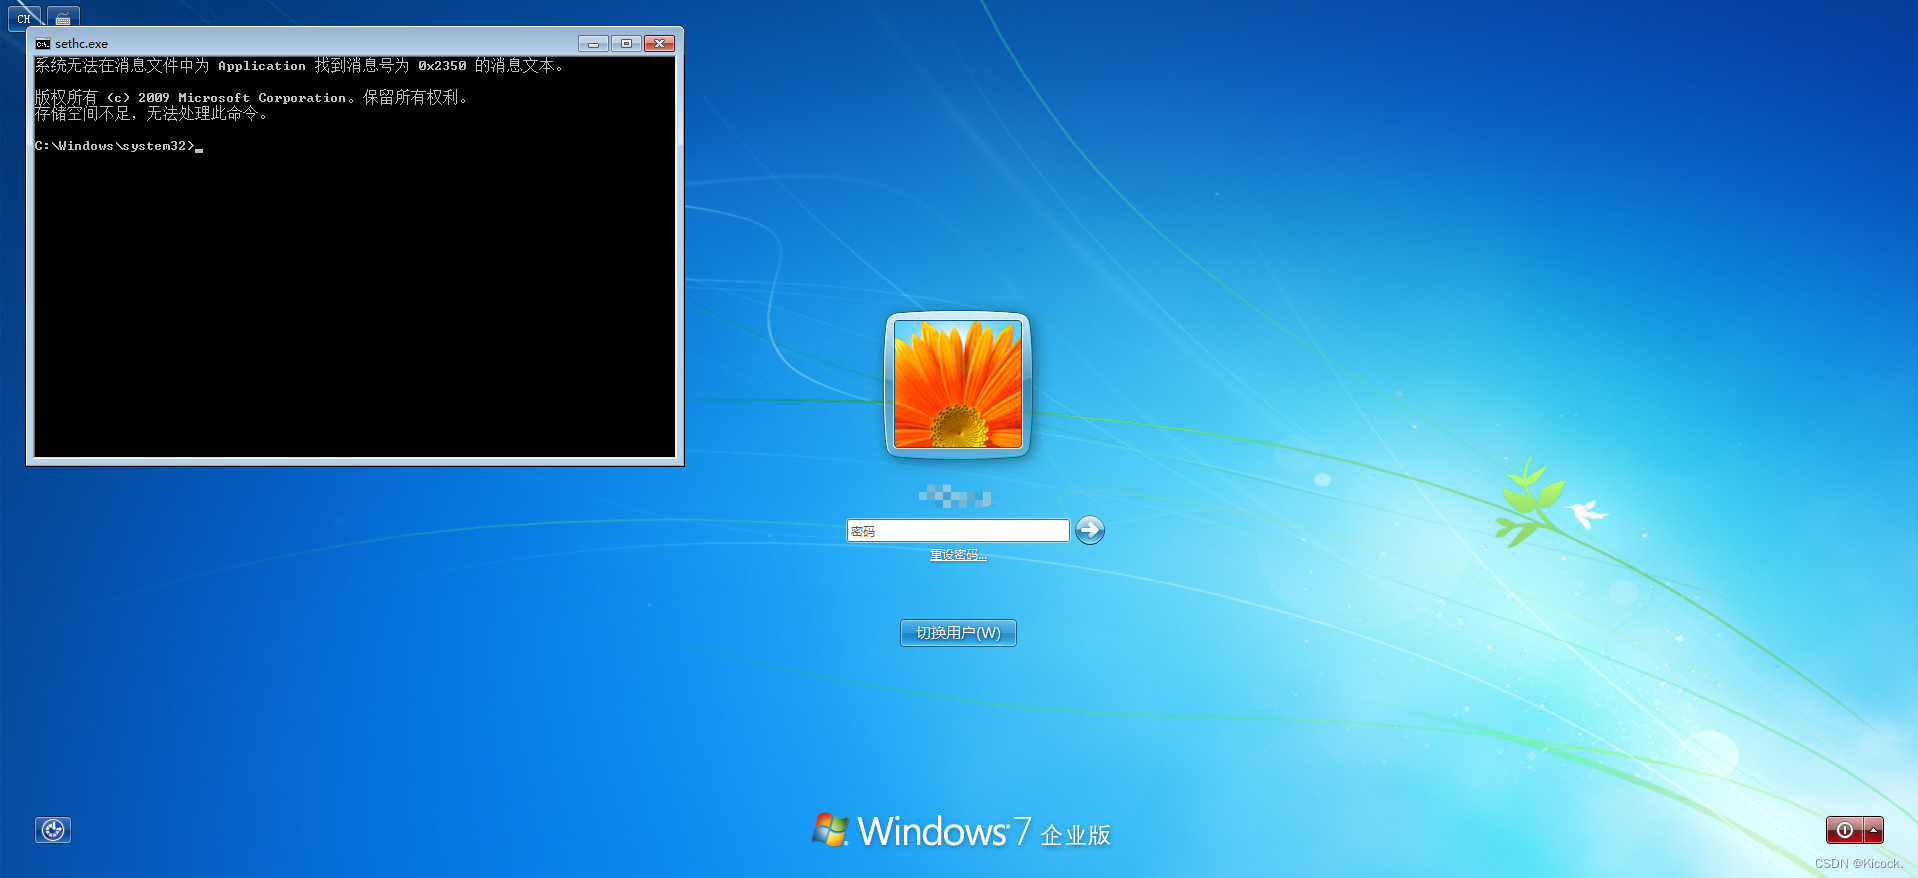This screenshot has height=878, width=1918.
Task: Focus the 密码 password field
Action: pos(958,531)
